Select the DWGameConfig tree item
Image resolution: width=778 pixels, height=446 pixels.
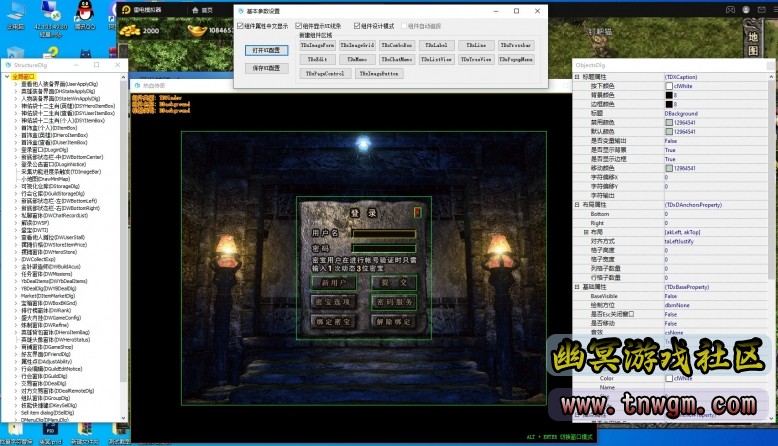pyautogui.click(x=51, y=318)
